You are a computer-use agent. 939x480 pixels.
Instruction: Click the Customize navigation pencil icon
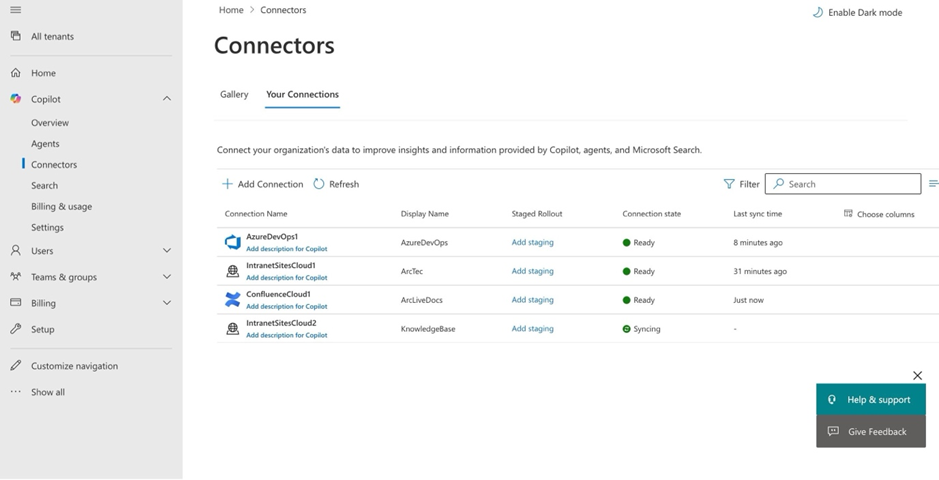[16, 365]
